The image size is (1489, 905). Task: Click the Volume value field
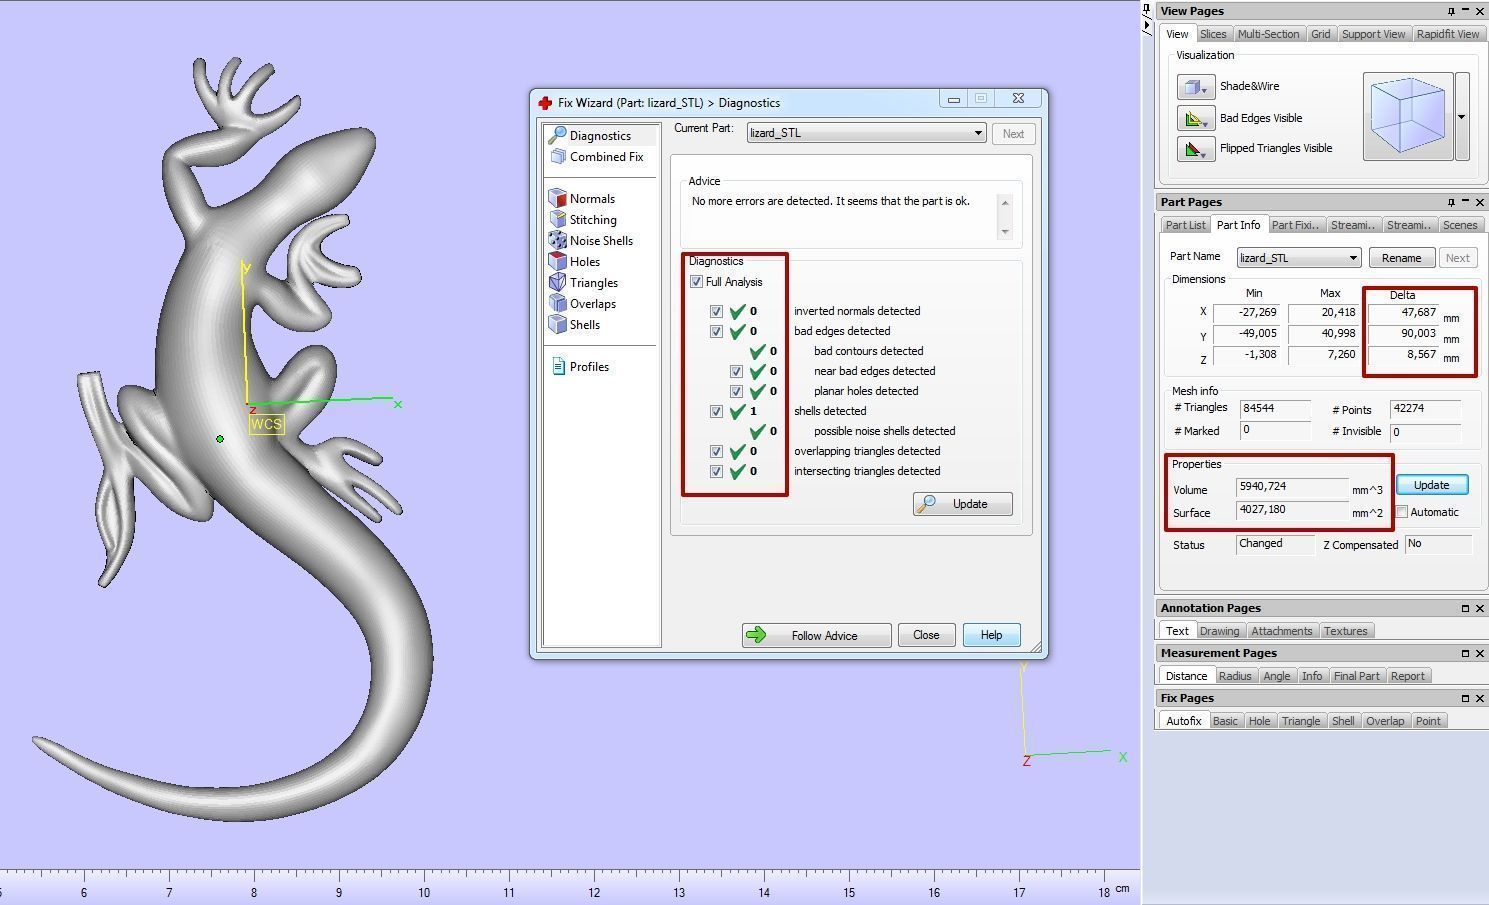pos(1293,487)
